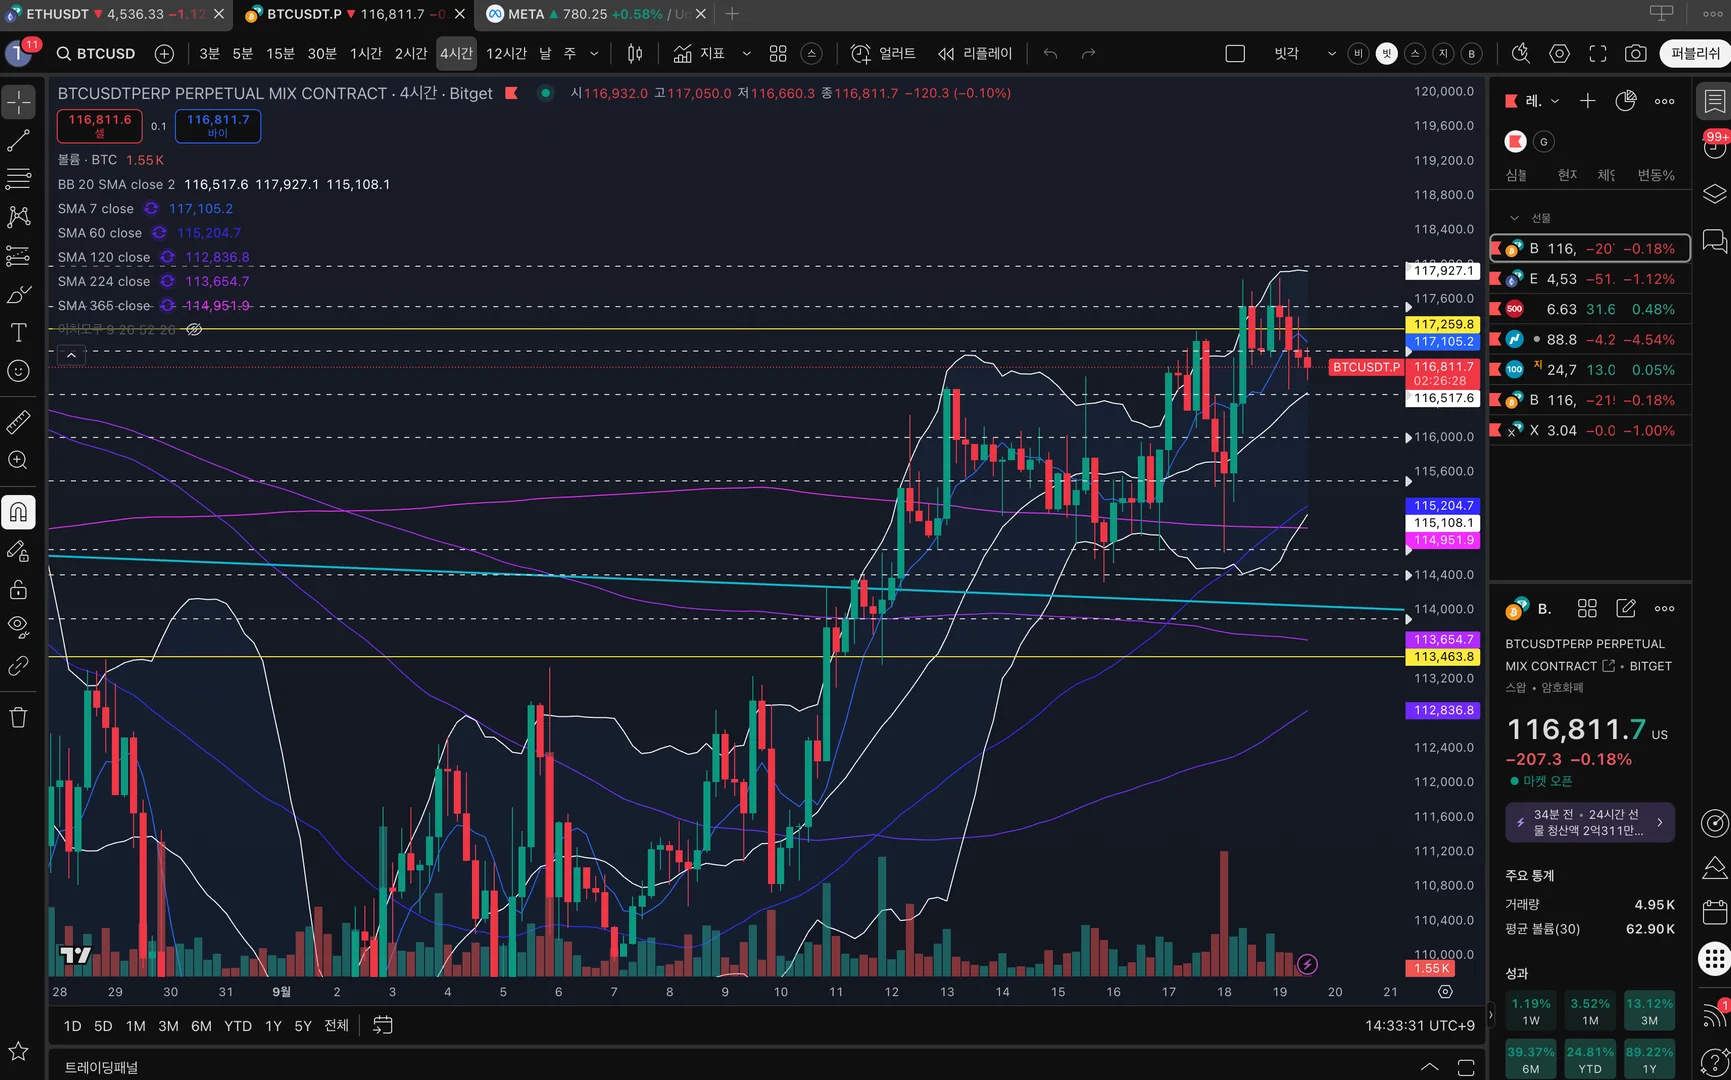Screen dimensions: 1731x1080
Task: Open indicator templates grid icon
Action: pos(778,54)
